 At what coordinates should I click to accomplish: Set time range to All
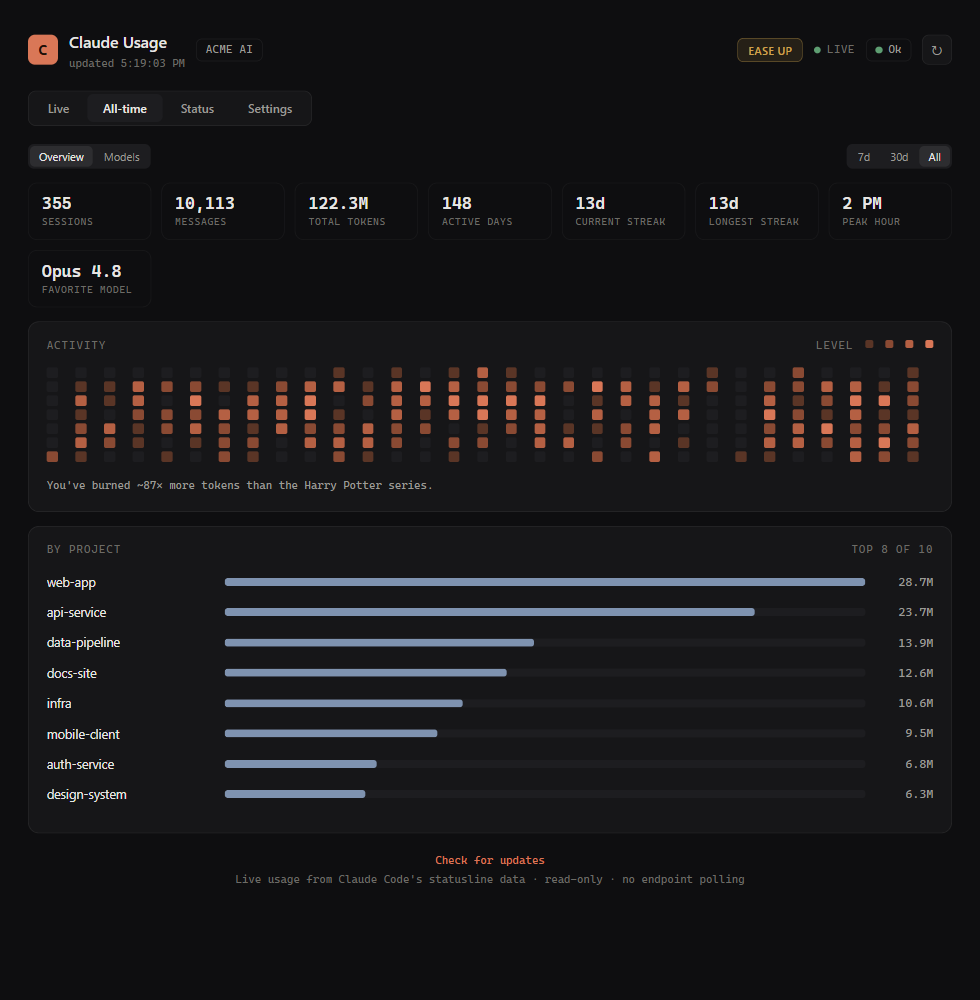coord(934,157)
